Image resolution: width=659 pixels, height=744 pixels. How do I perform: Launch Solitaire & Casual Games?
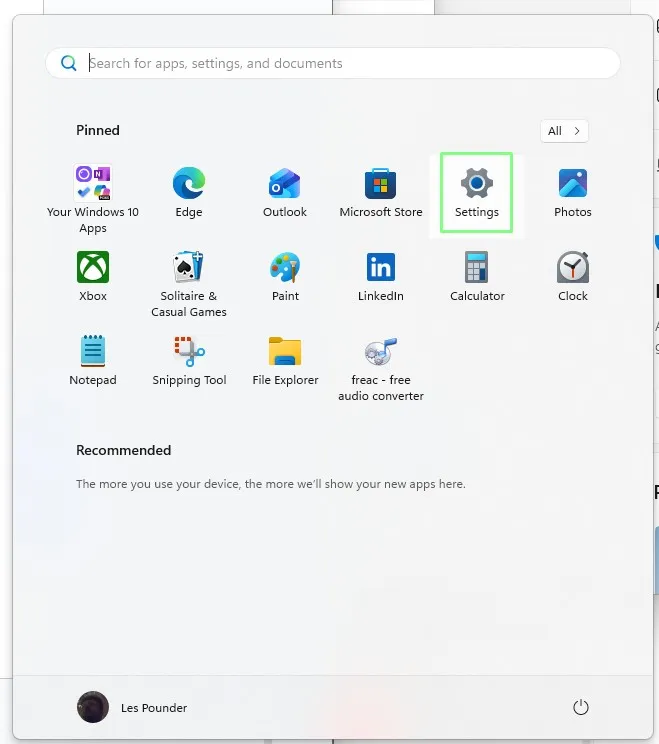[189, 284]
